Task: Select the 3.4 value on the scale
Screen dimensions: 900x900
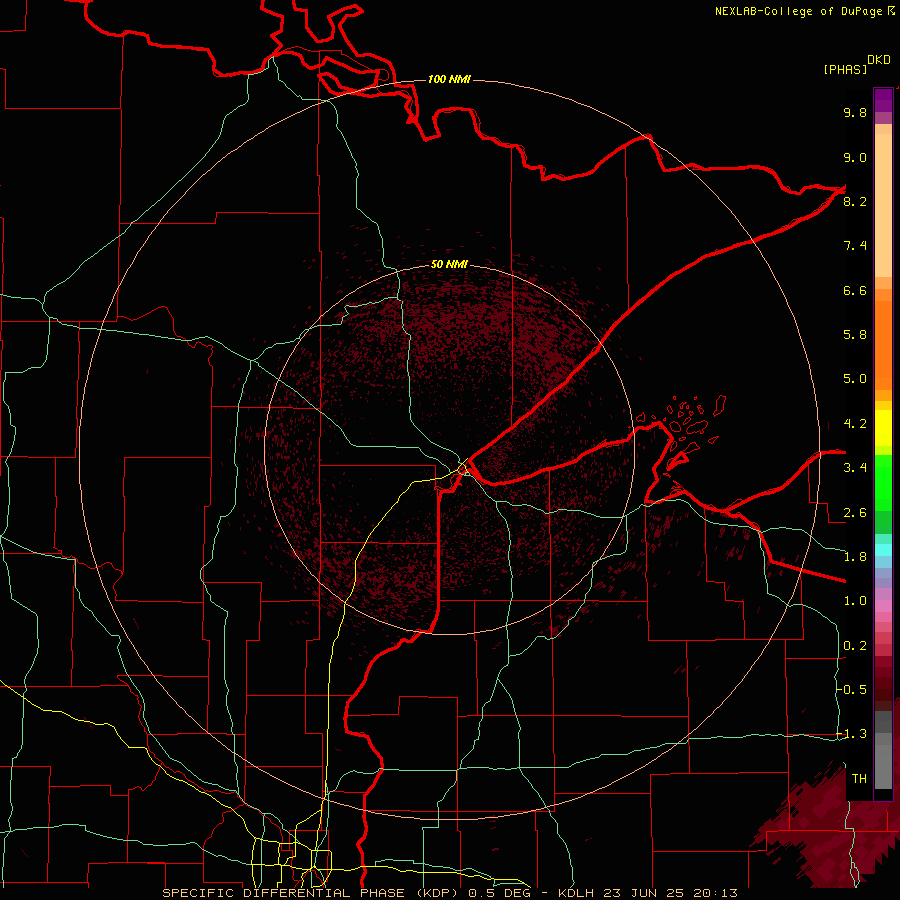Action: coord(855,468)
